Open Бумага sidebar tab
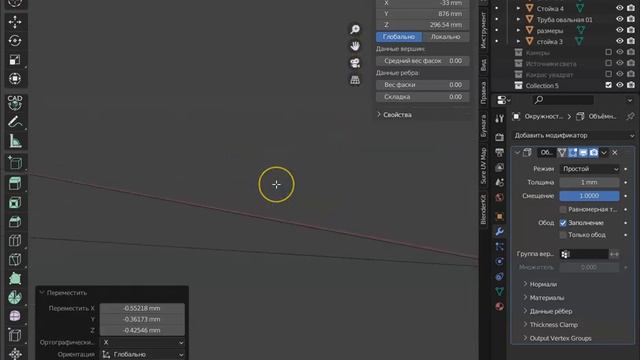Image resolution: width=640 pixels, height=360 pixels. tap(484, 125)
